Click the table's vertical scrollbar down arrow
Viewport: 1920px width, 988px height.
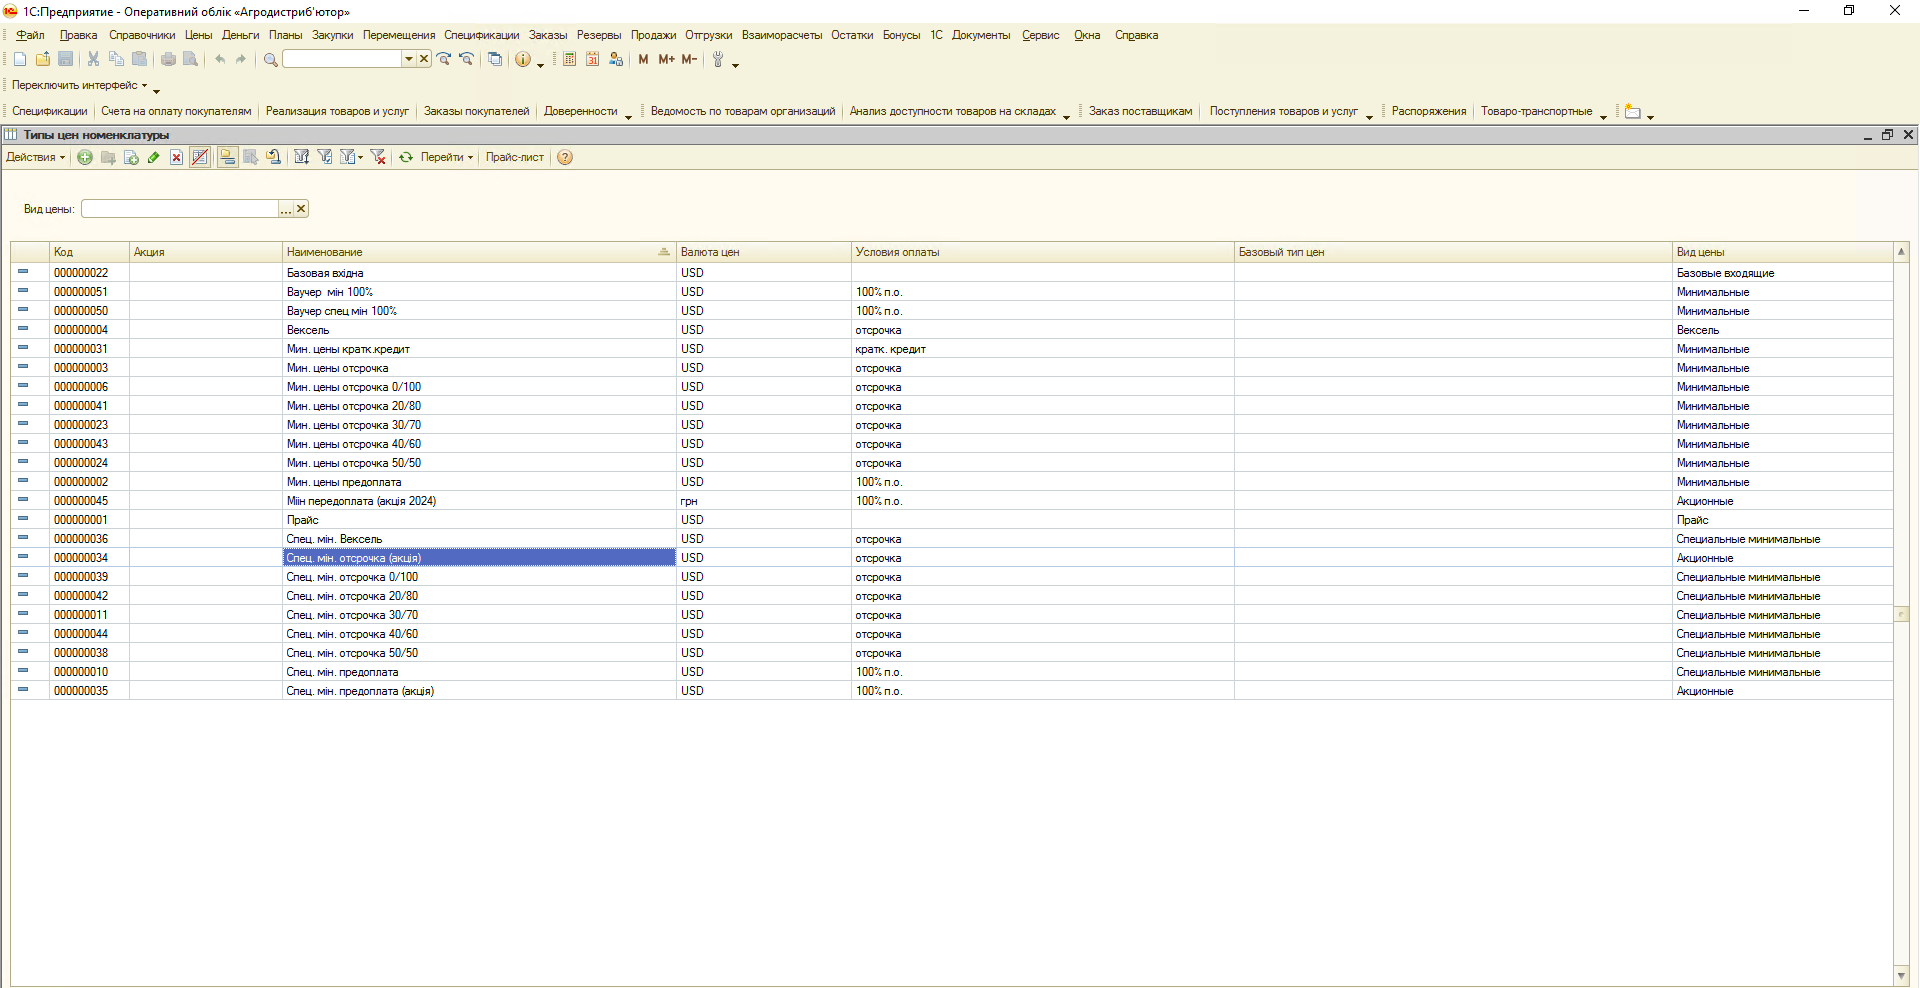point(1901,976)
